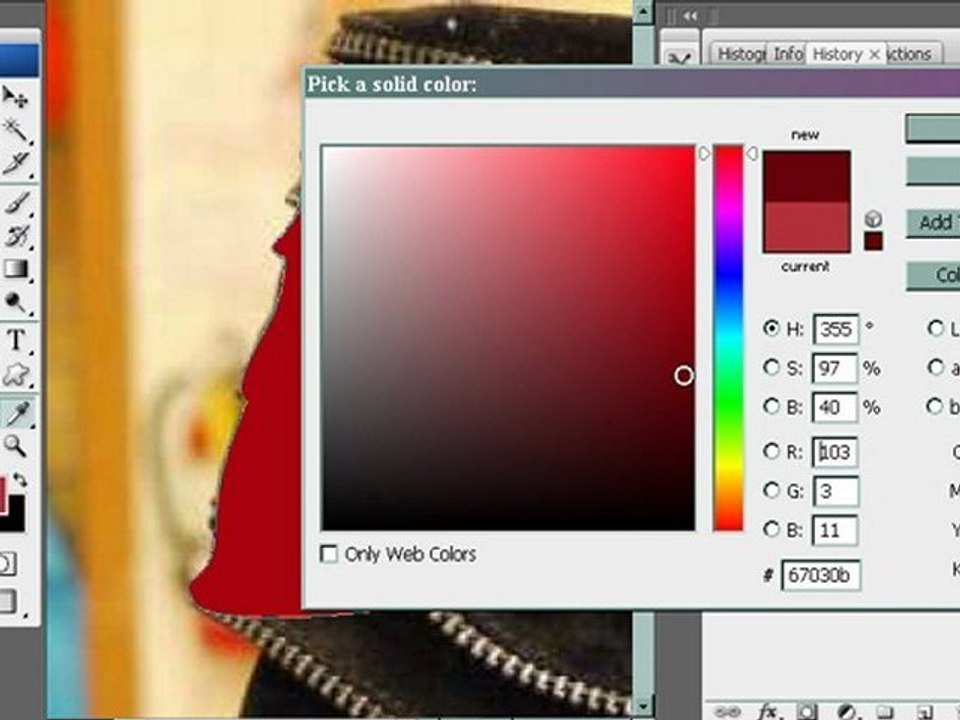Click the hex color field 67030b
This screenshot has width=960, height=720.
point(821,576)
